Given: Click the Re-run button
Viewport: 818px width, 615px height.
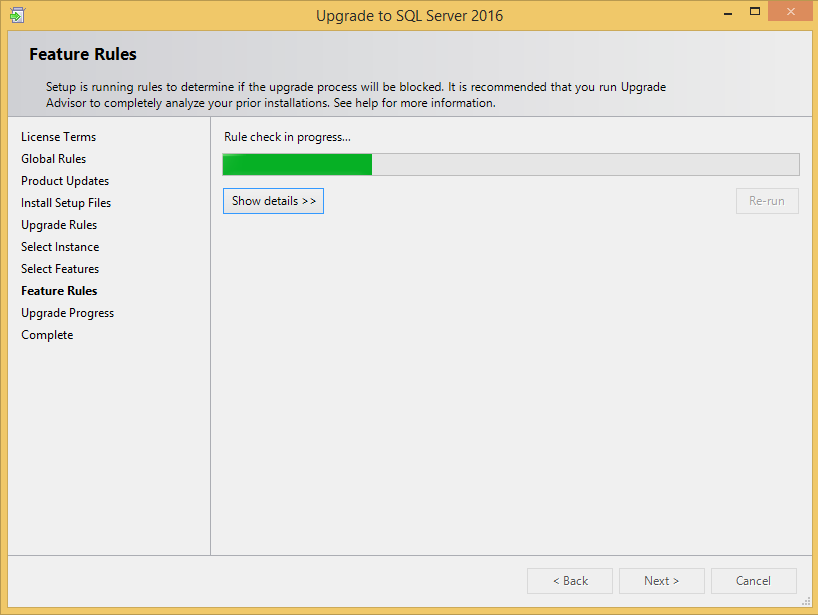Looking at the screenshot, I should [x=766, y=201].
